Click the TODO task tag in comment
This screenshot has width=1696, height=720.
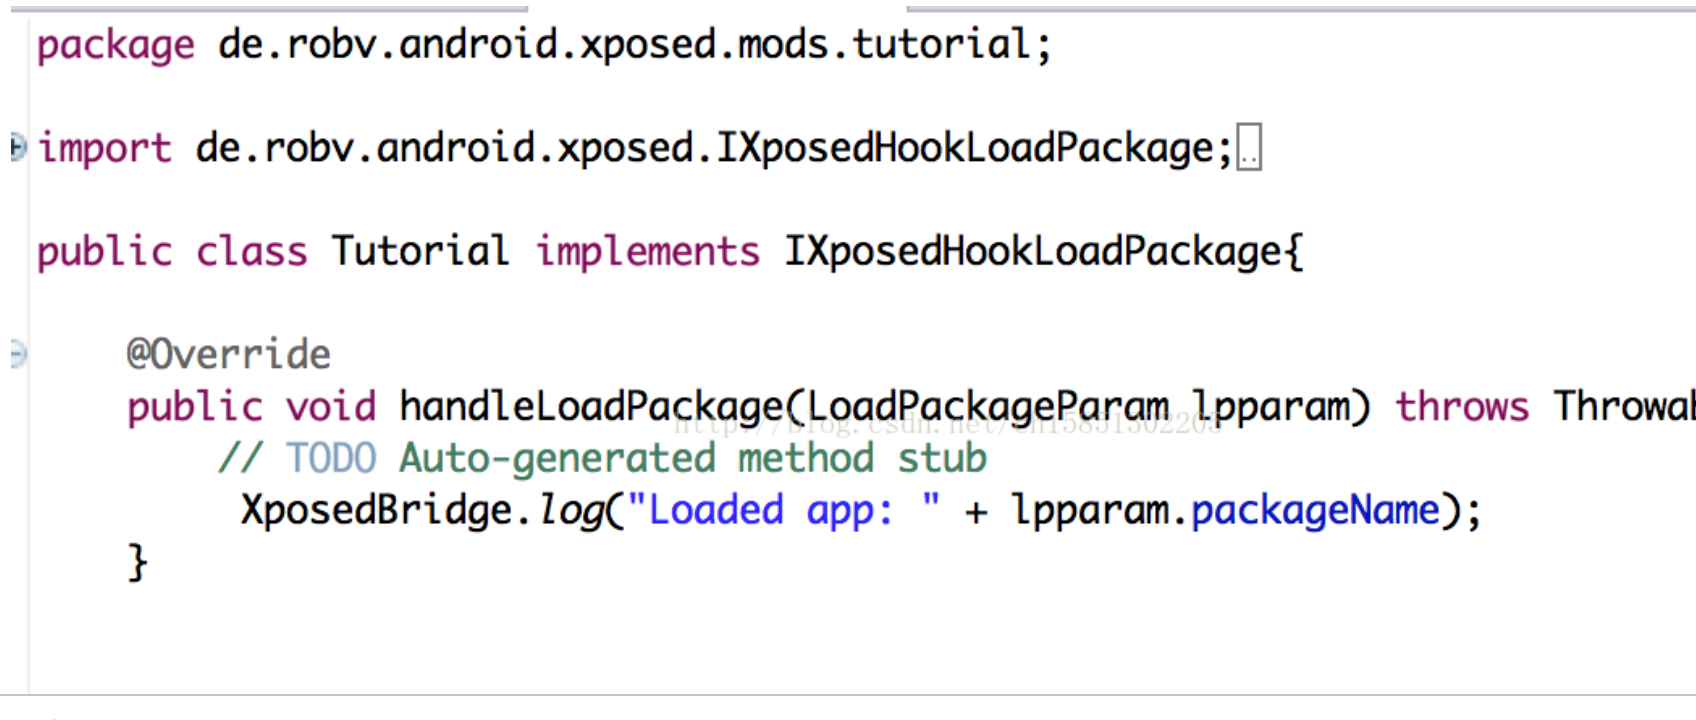pos(331,458)
